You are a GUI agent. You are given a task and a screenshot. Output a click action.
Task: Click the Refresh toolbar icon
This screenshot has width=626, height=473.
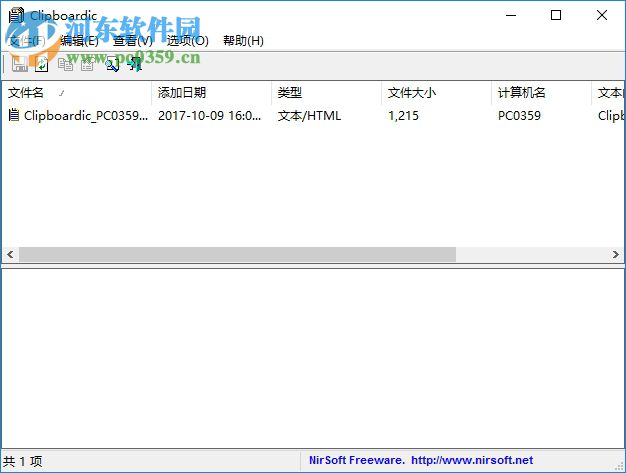pyautogui.click(x=42, y=64)
